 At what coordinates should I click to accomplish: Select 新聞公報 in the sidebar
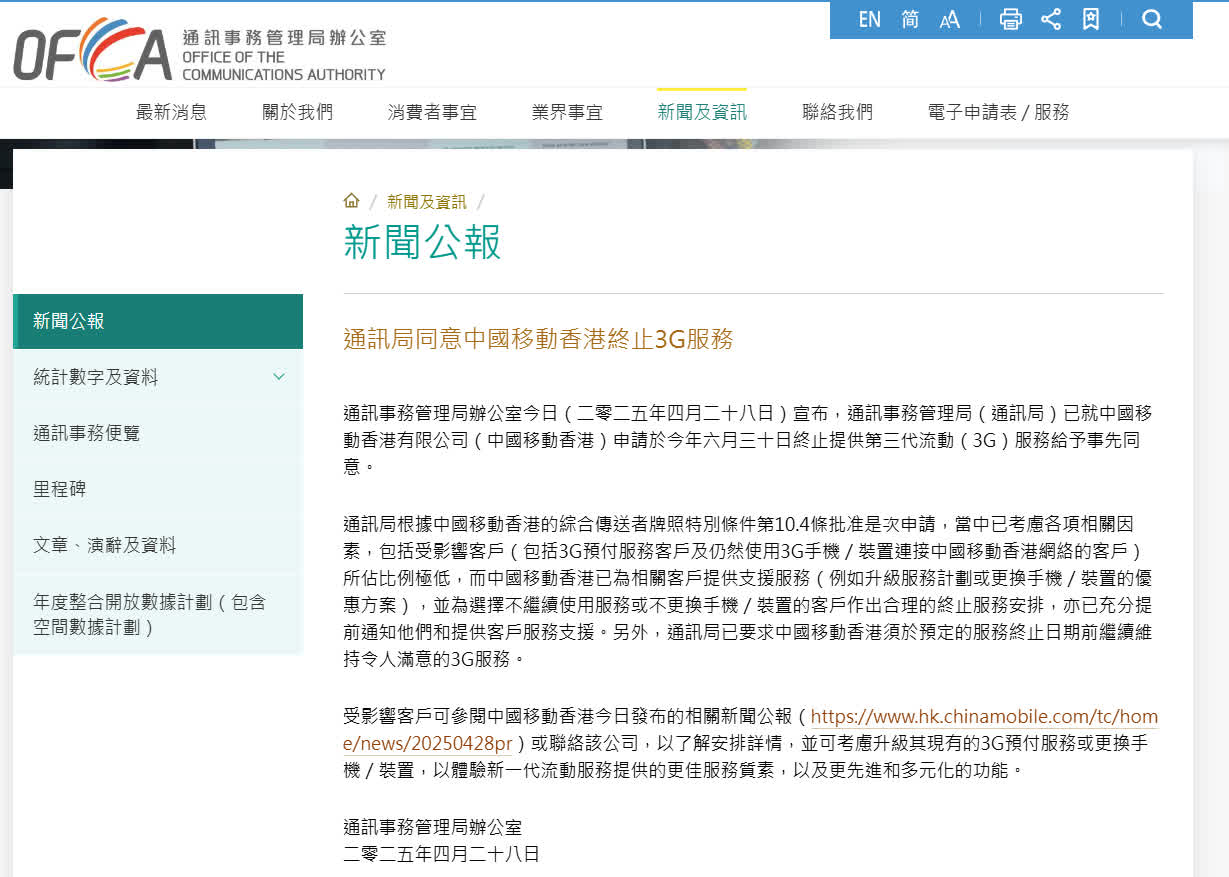point(158,321)
